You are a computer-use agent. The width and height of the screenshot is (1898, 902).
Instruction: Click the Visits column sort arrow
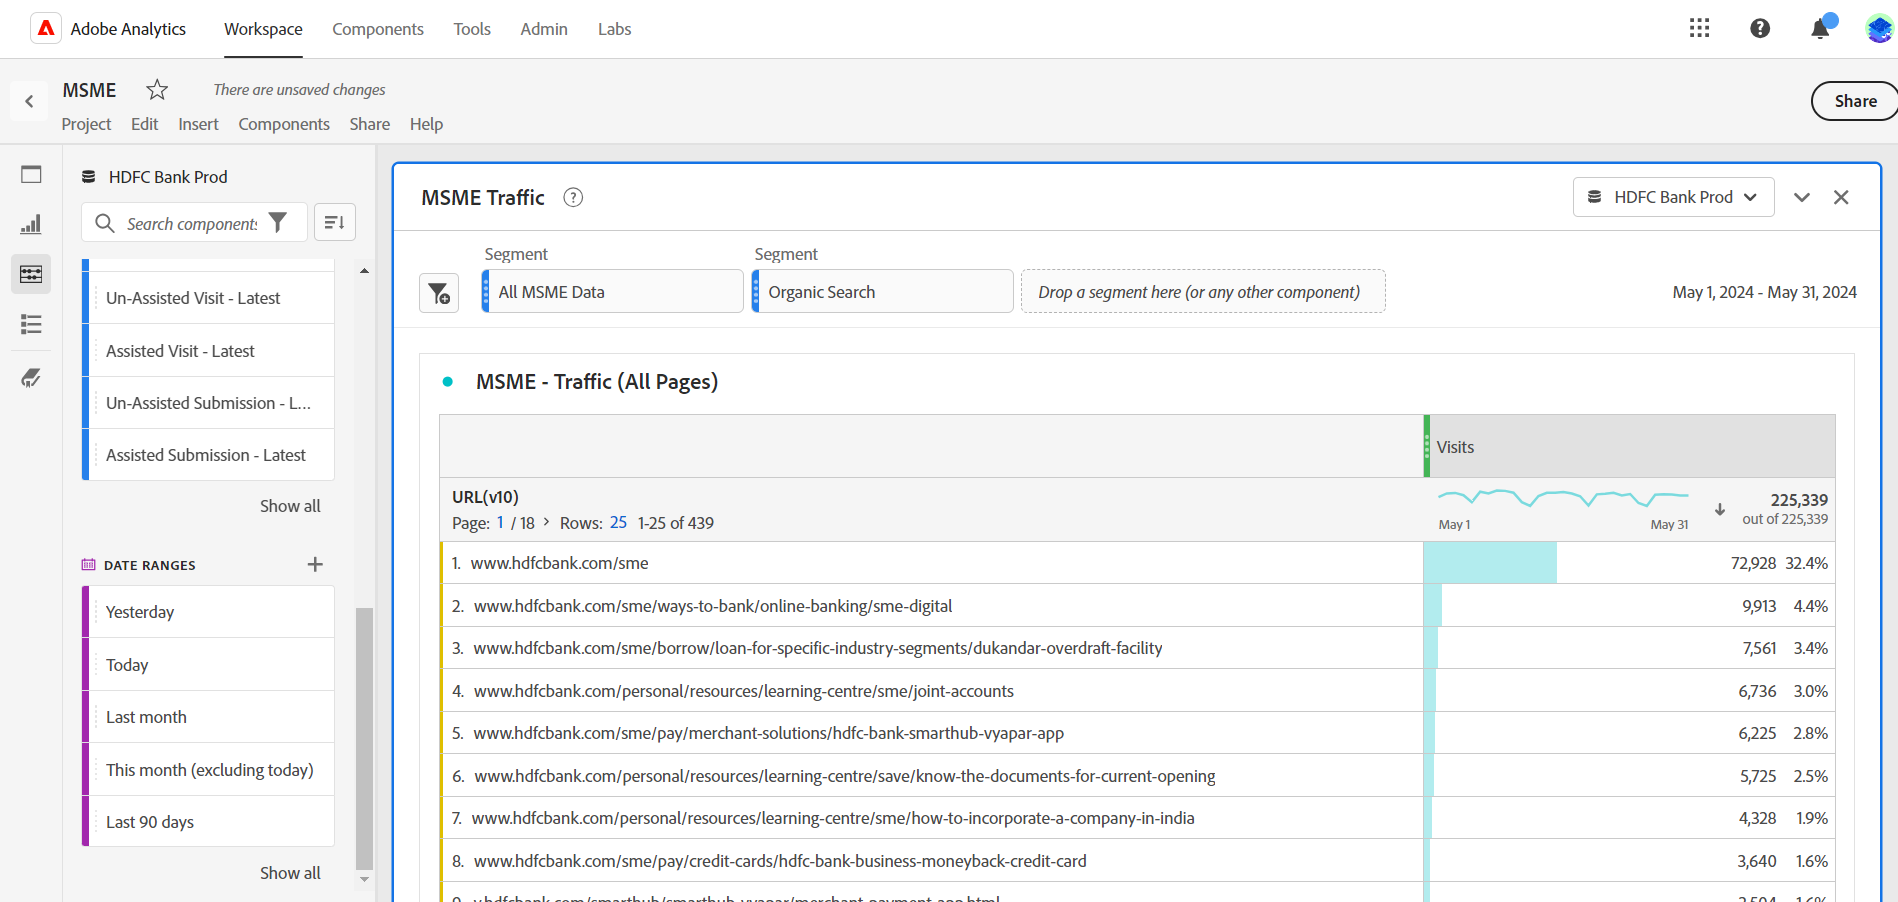tap(1720, 509)
